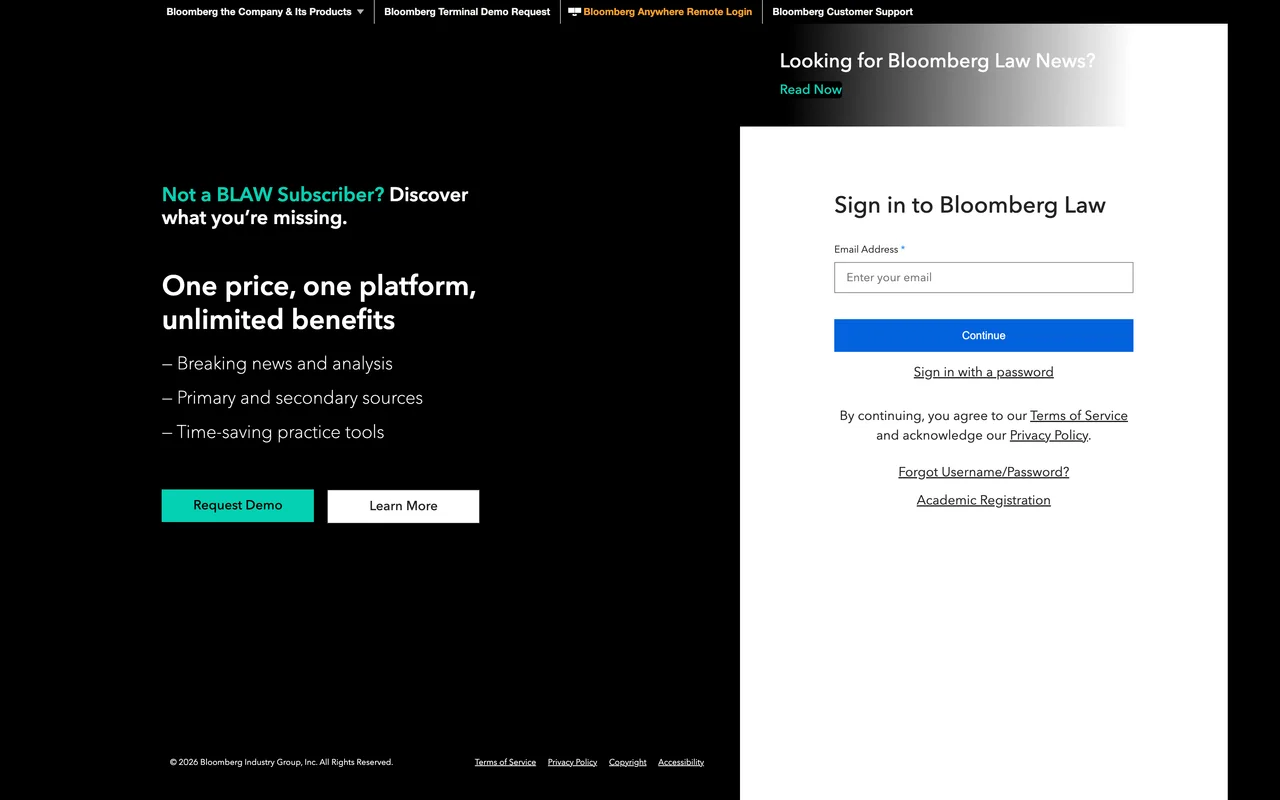The width and height of the screenshot is (1280, 800).
Task: Click the Request Demo button
Action: click(238, 505)
